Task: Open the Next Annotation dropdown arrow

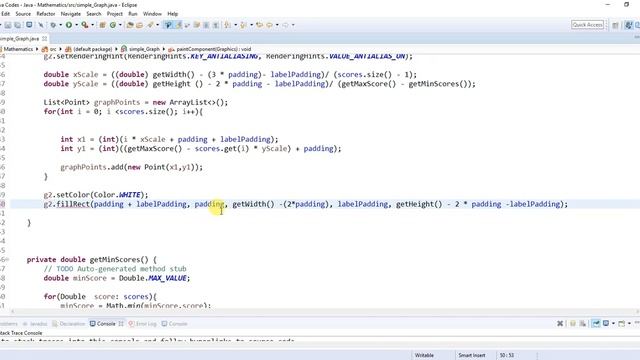Action: [236, 25]
